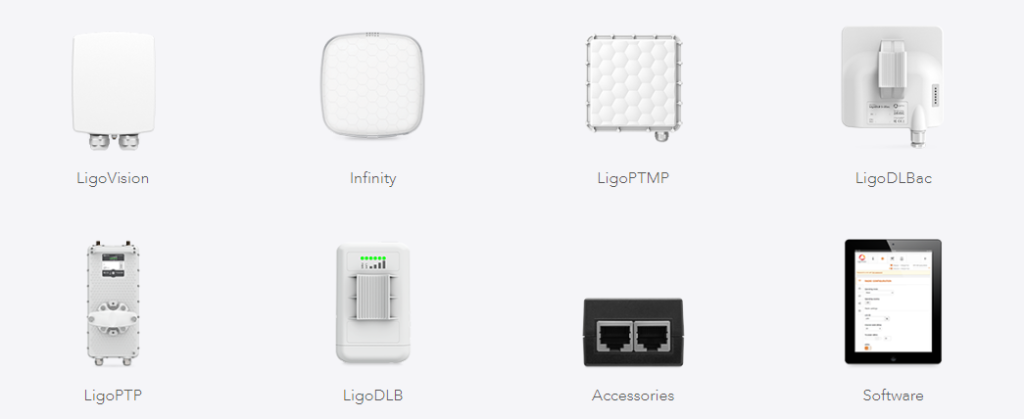This screenshot has width=1024, height=419.
Task: Go to the LigoDLBac text link
Action: [x=893, y=178]
